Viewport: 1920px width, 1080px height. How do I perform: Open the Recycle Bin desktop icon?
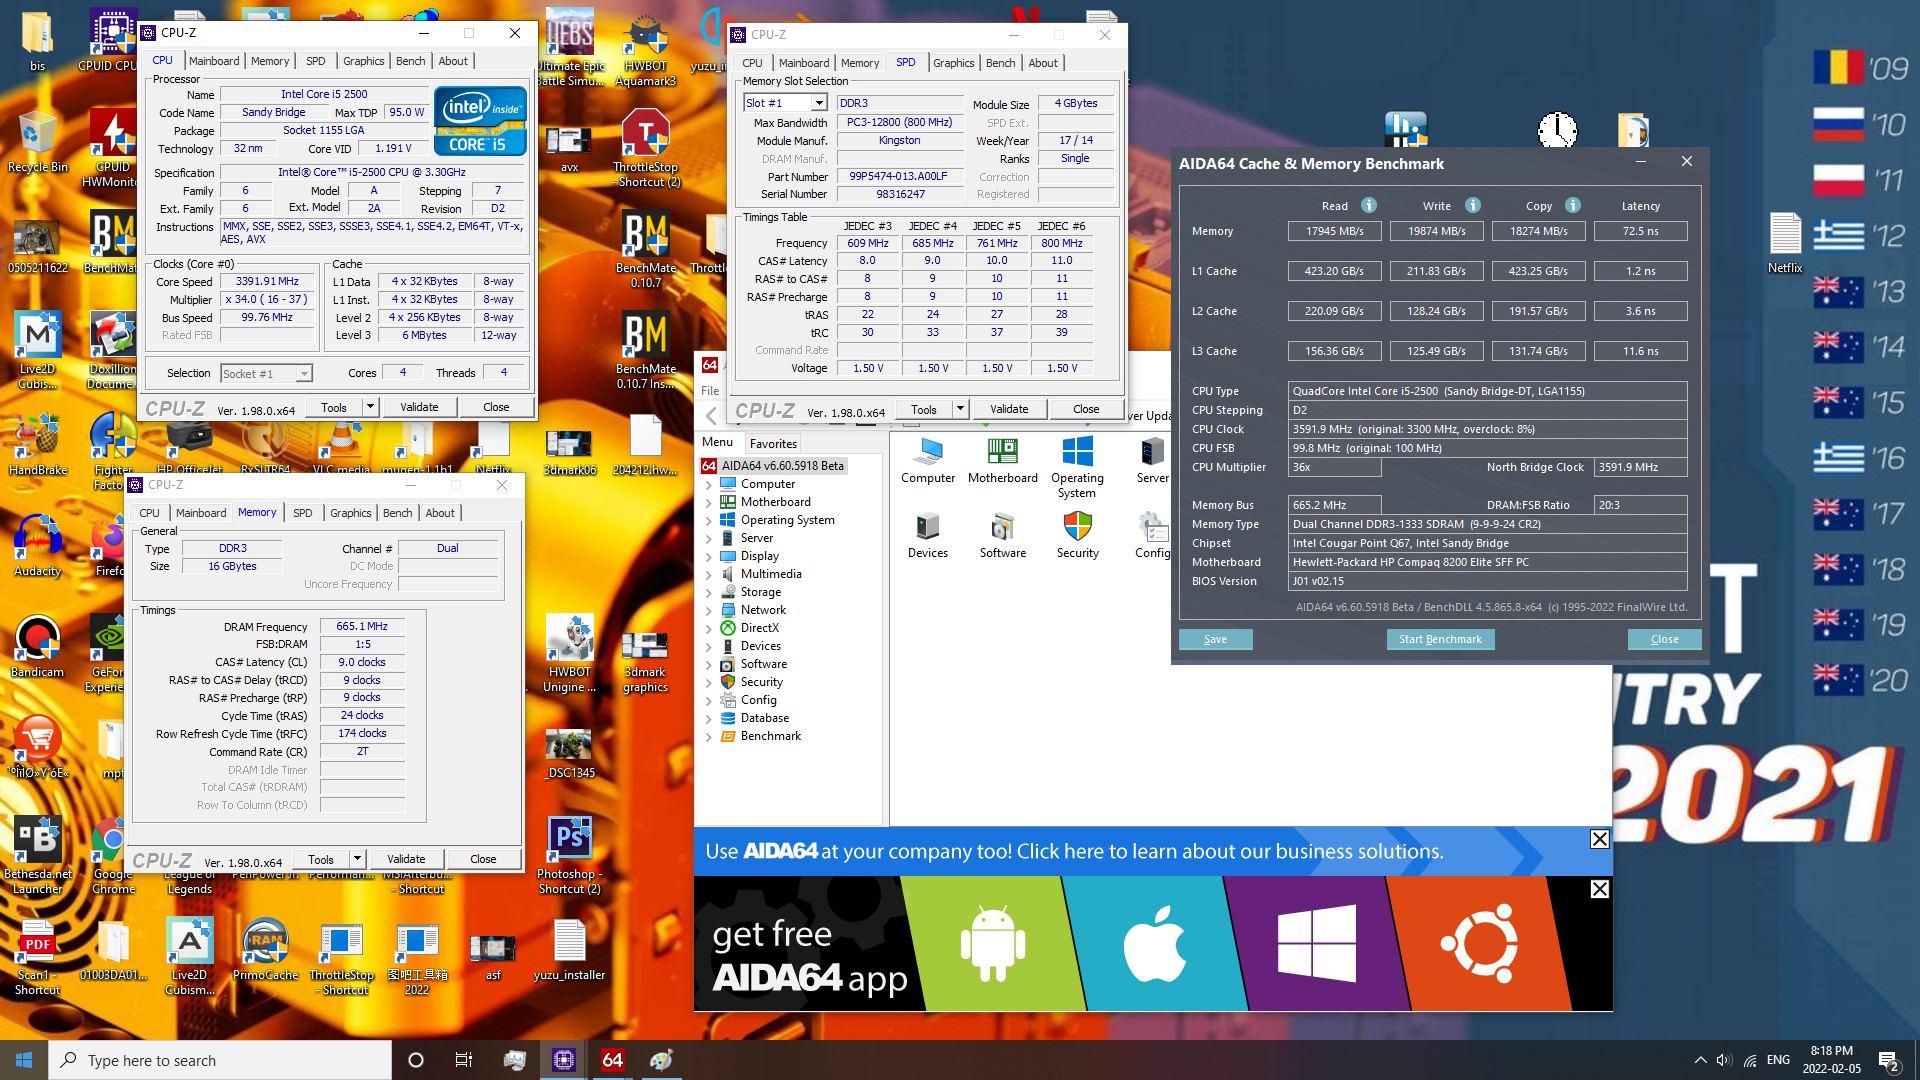click(37, 141)
